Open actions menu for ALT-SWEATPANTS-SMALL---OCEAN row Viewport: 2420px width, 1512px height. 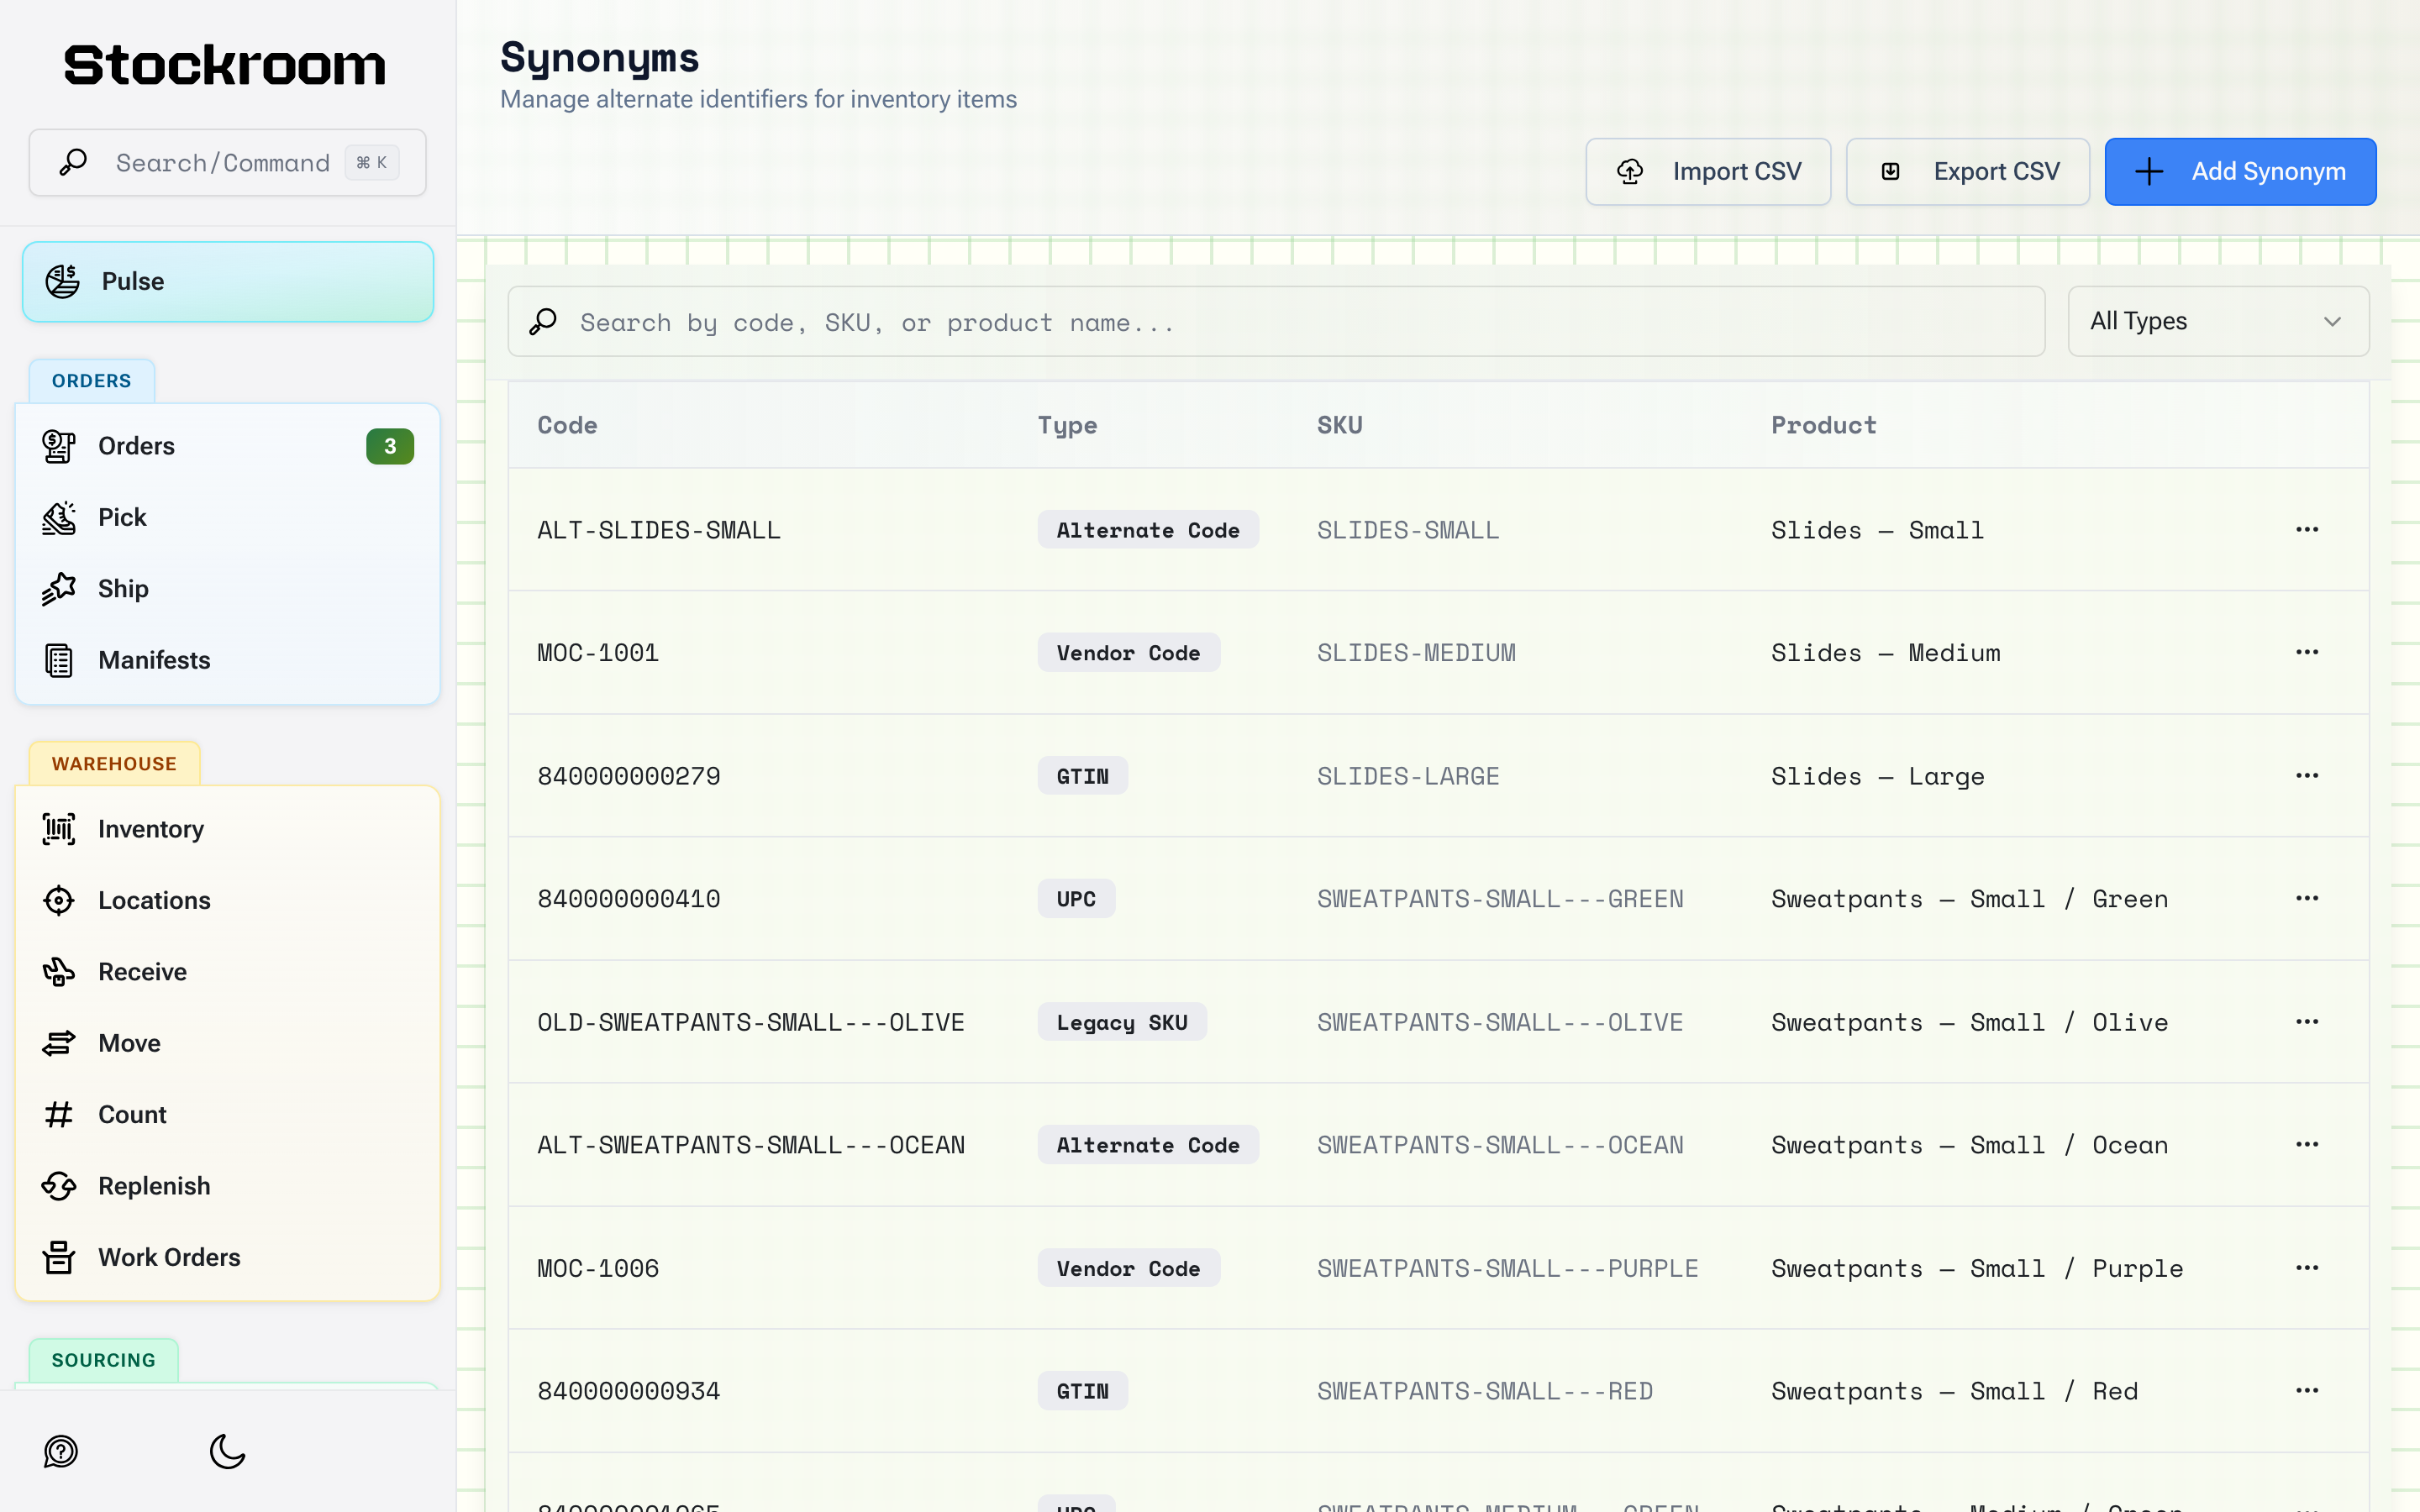(2307, 1144)
